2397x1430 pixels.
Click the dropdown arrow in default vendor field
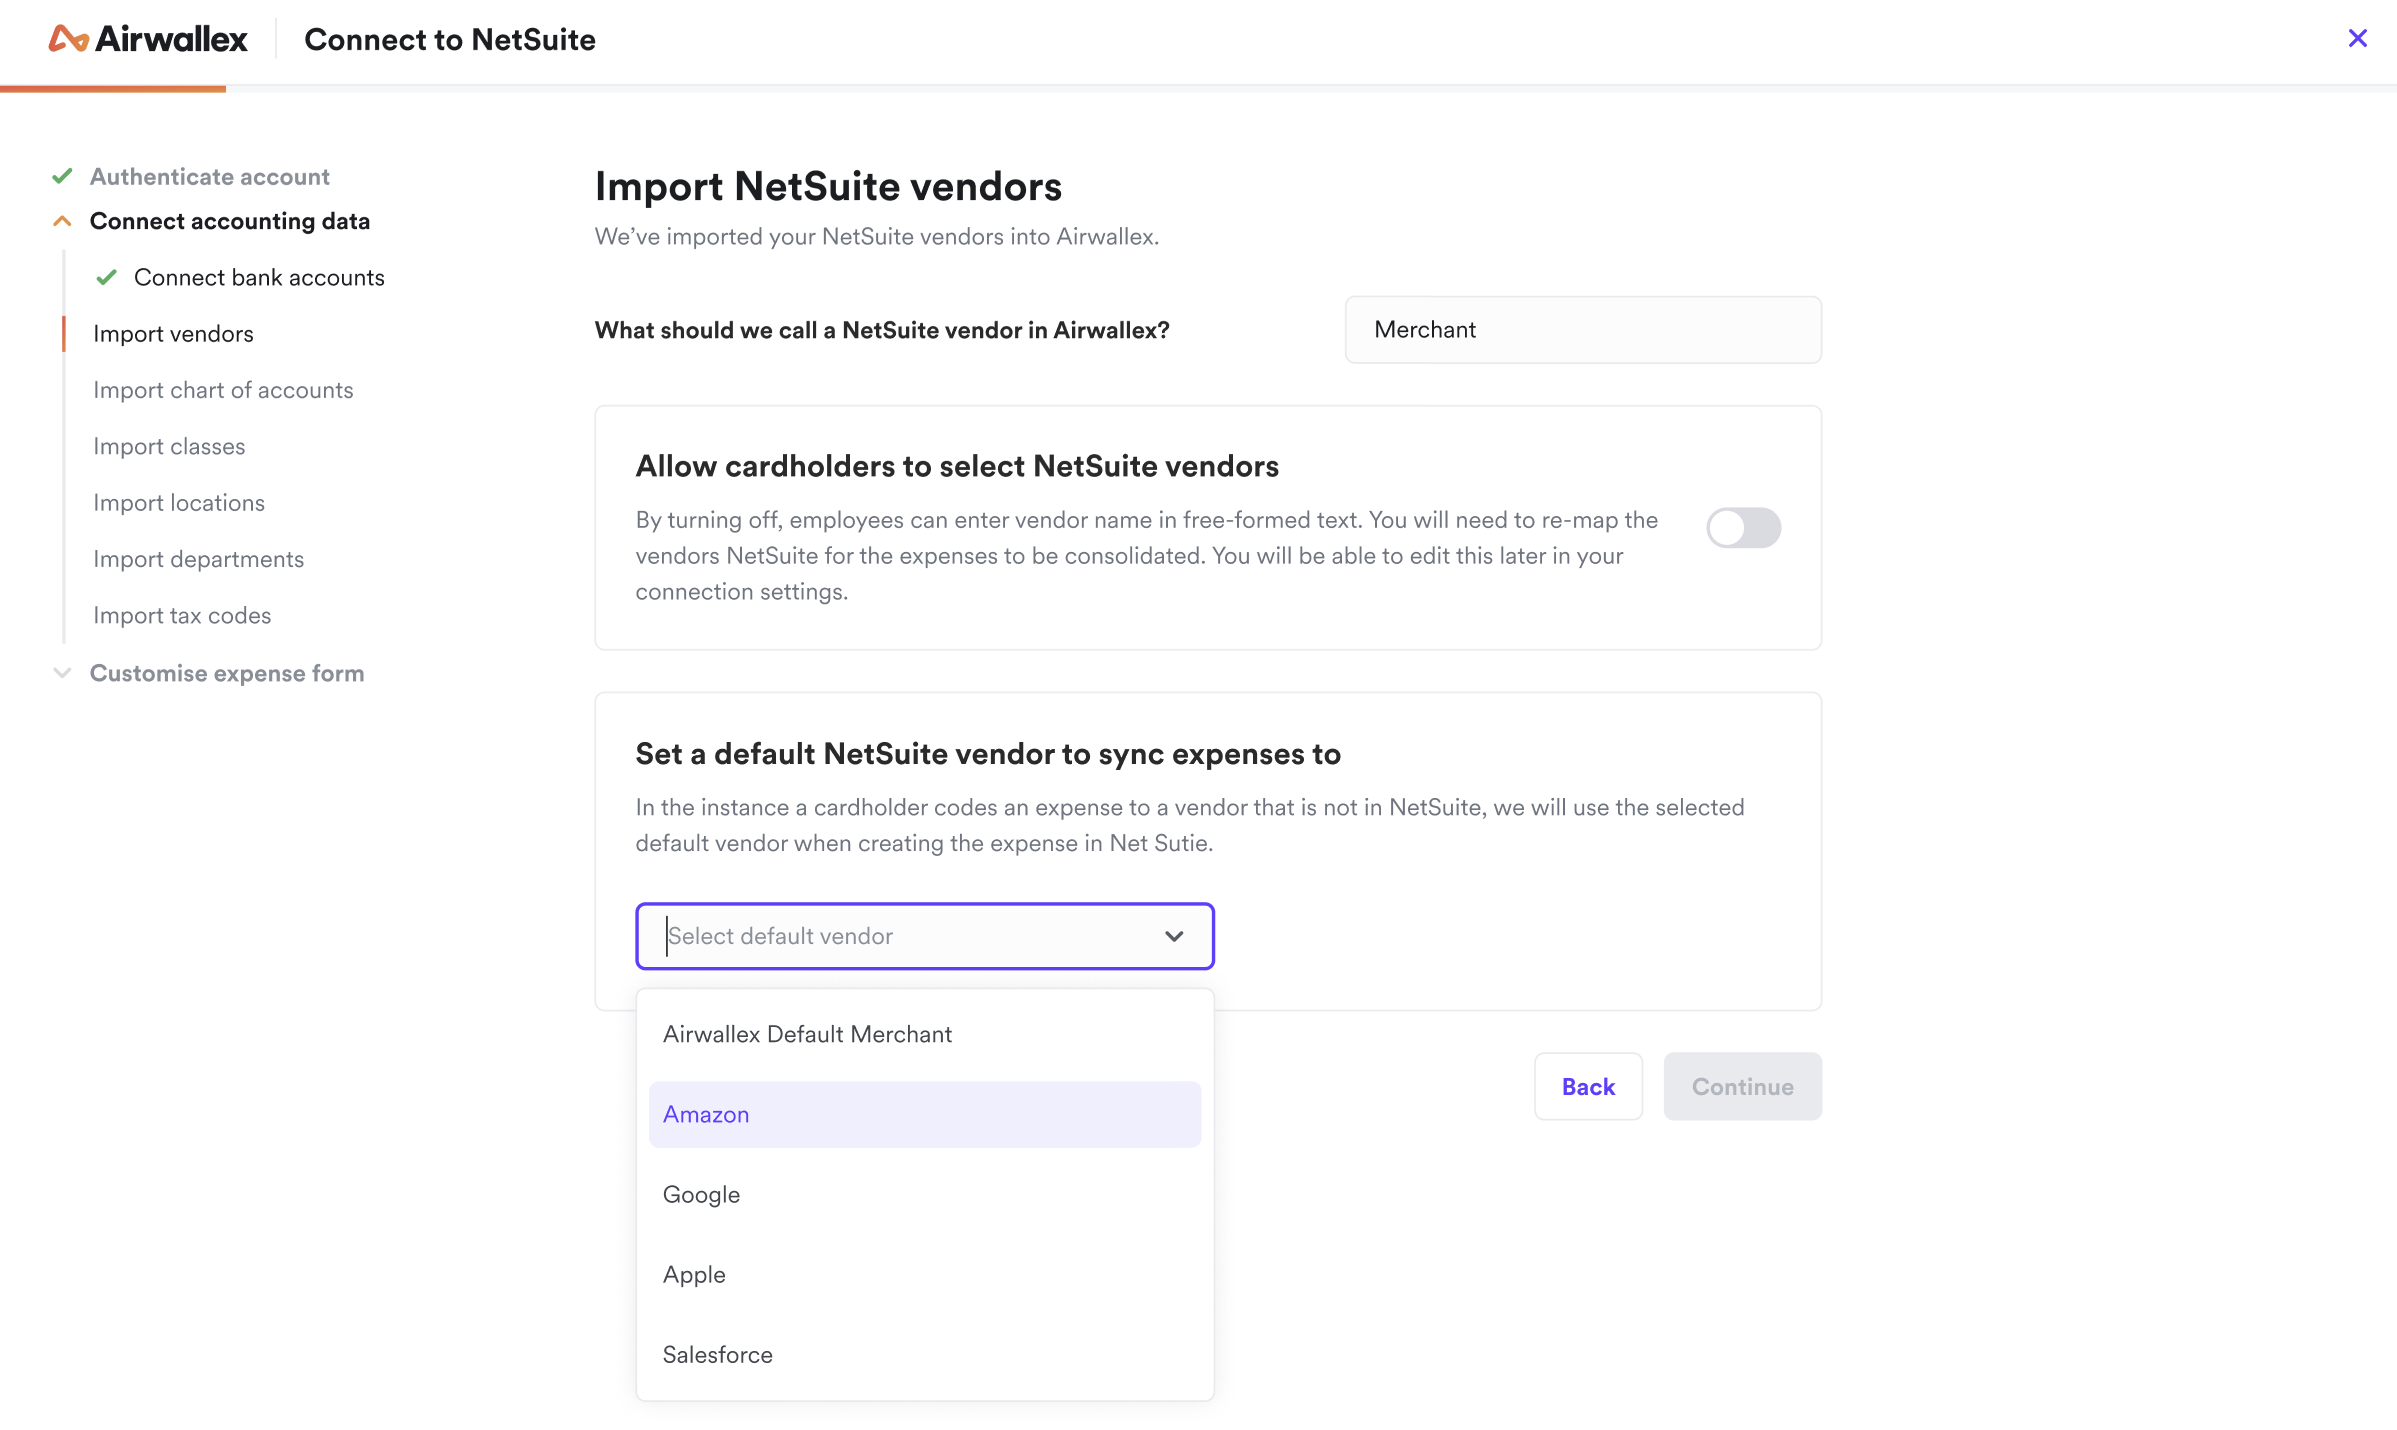click(x=1174, y=936)
